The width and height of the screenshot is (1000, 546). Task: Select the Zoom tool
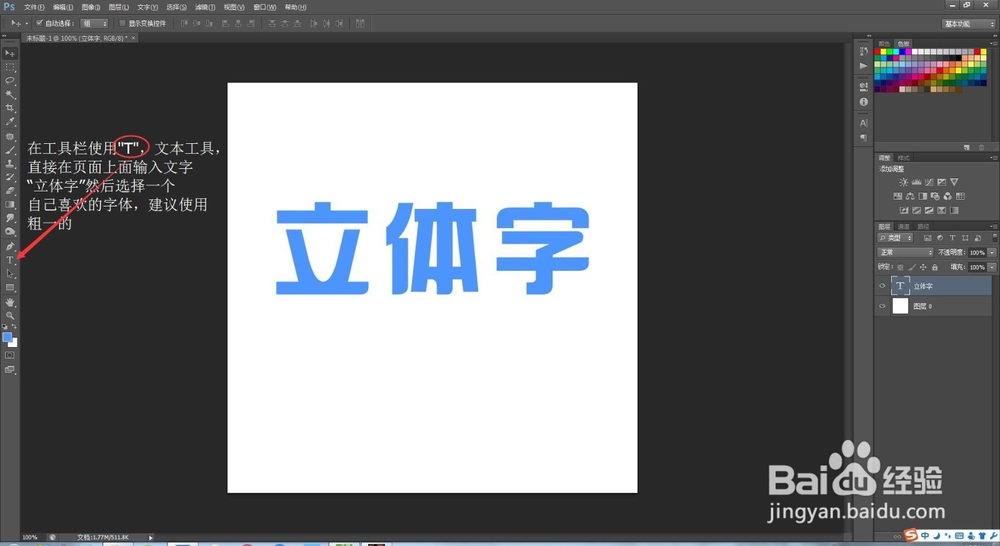click(10, 315)
